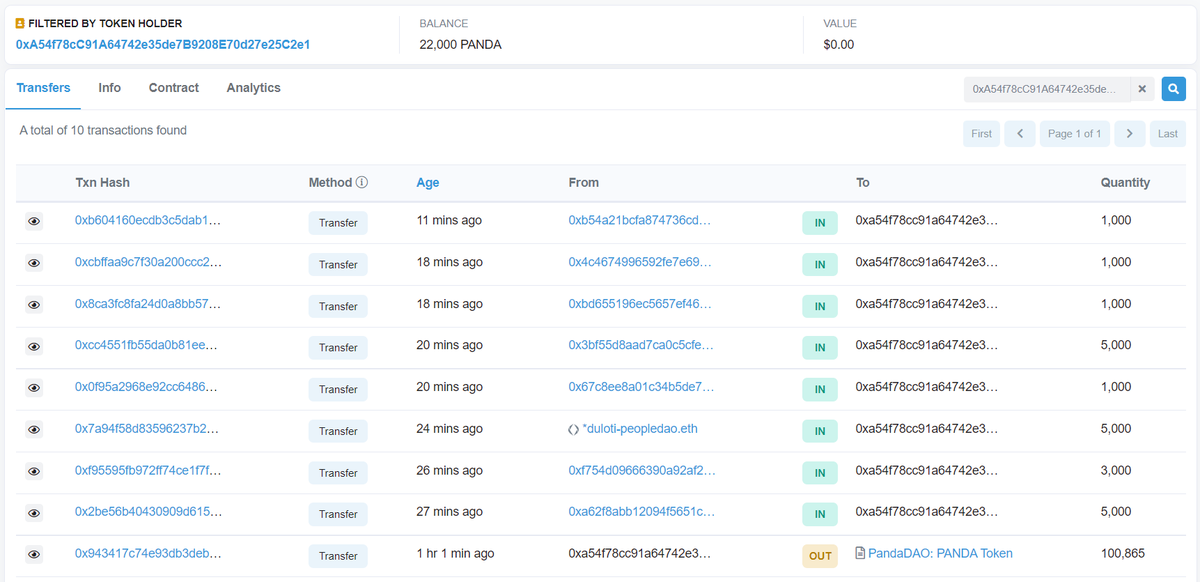
Task: View details eye icon for 0x943417c74e93db3deb row
Action: pyautogui.click(x=34, y=554)
